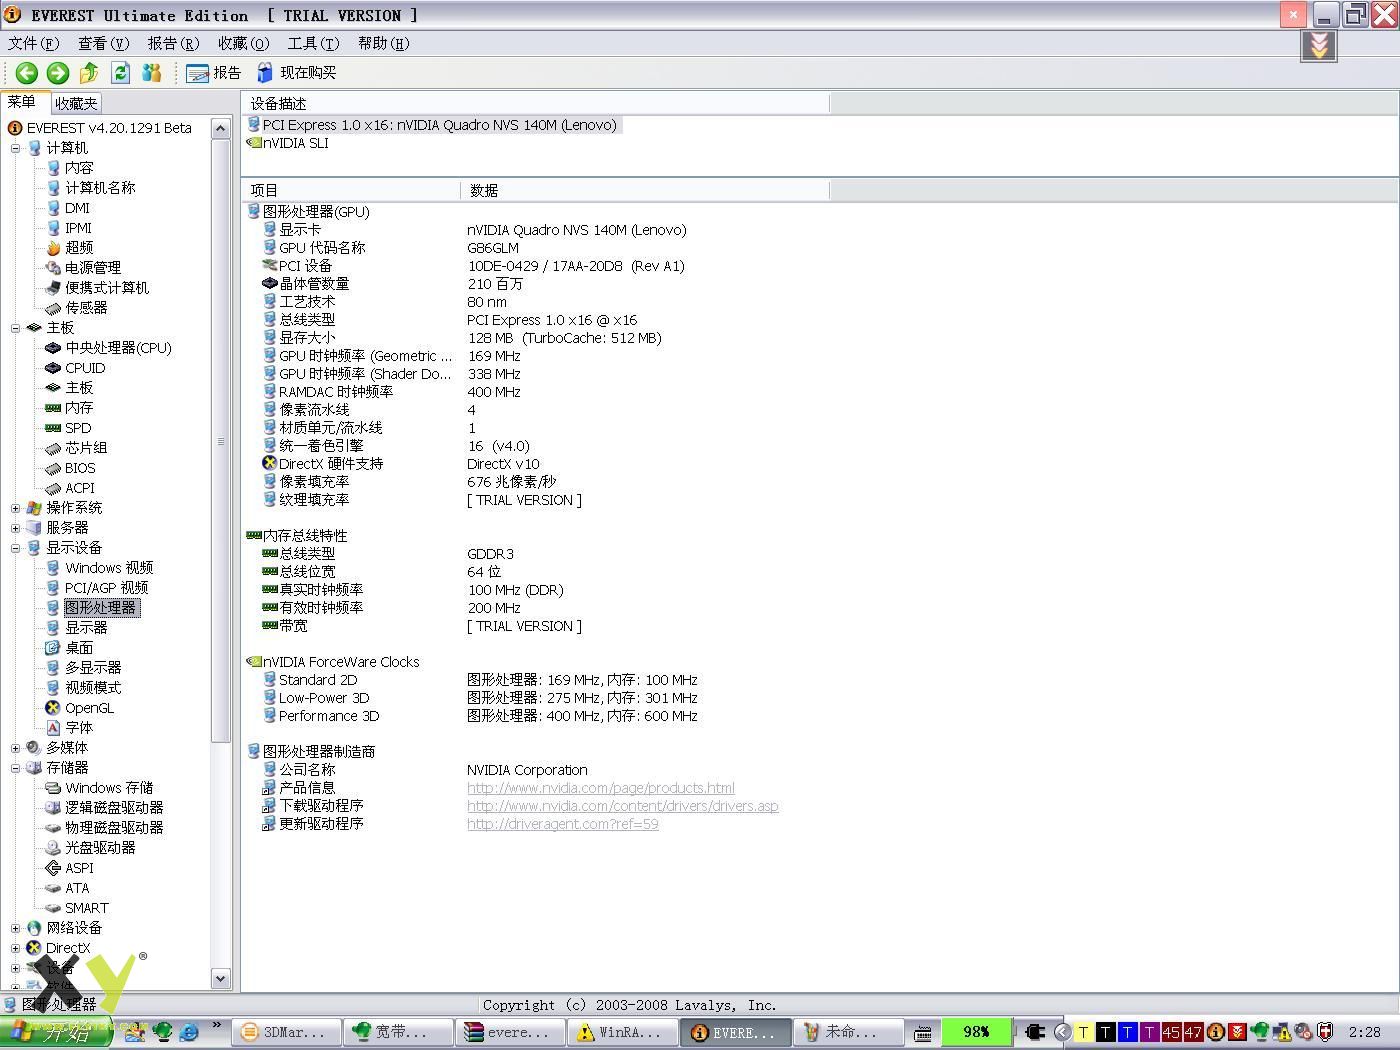Collapse the 计算机 tree node

(x=15, y=148)
